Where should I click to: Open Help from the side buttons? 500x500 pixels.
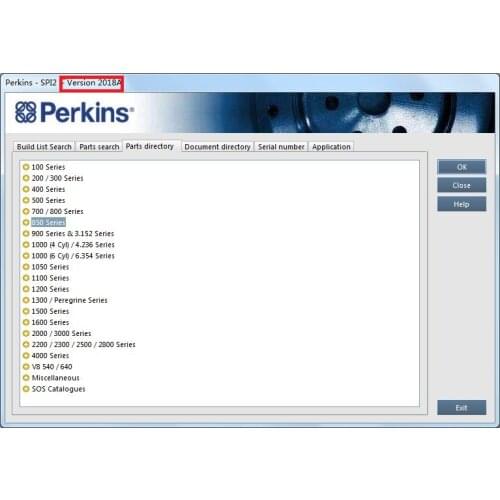(x=462, y=204)
